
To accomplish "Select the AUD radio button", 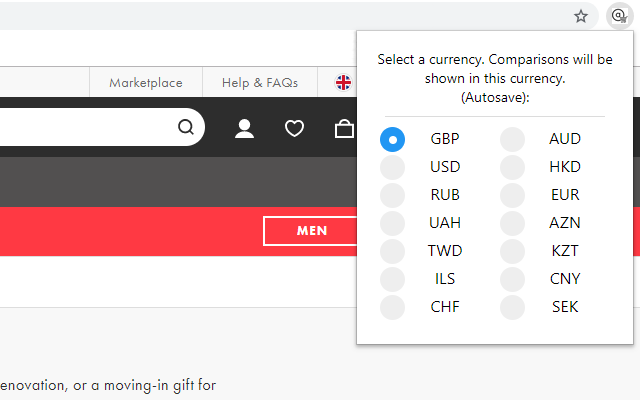I will (513, 139).
